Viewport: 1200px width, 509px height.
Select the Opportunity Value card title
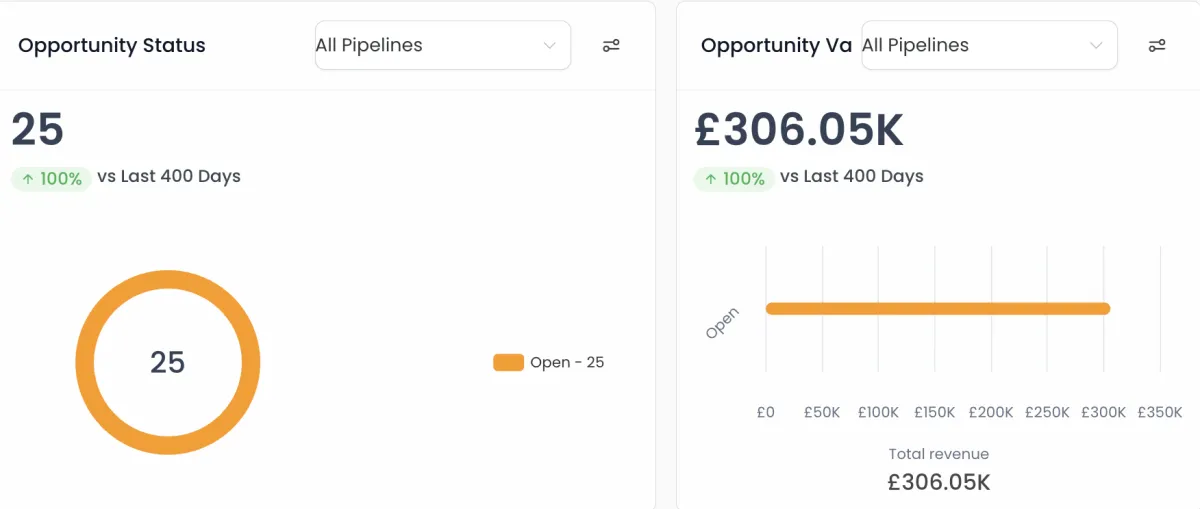click(776, 45)
